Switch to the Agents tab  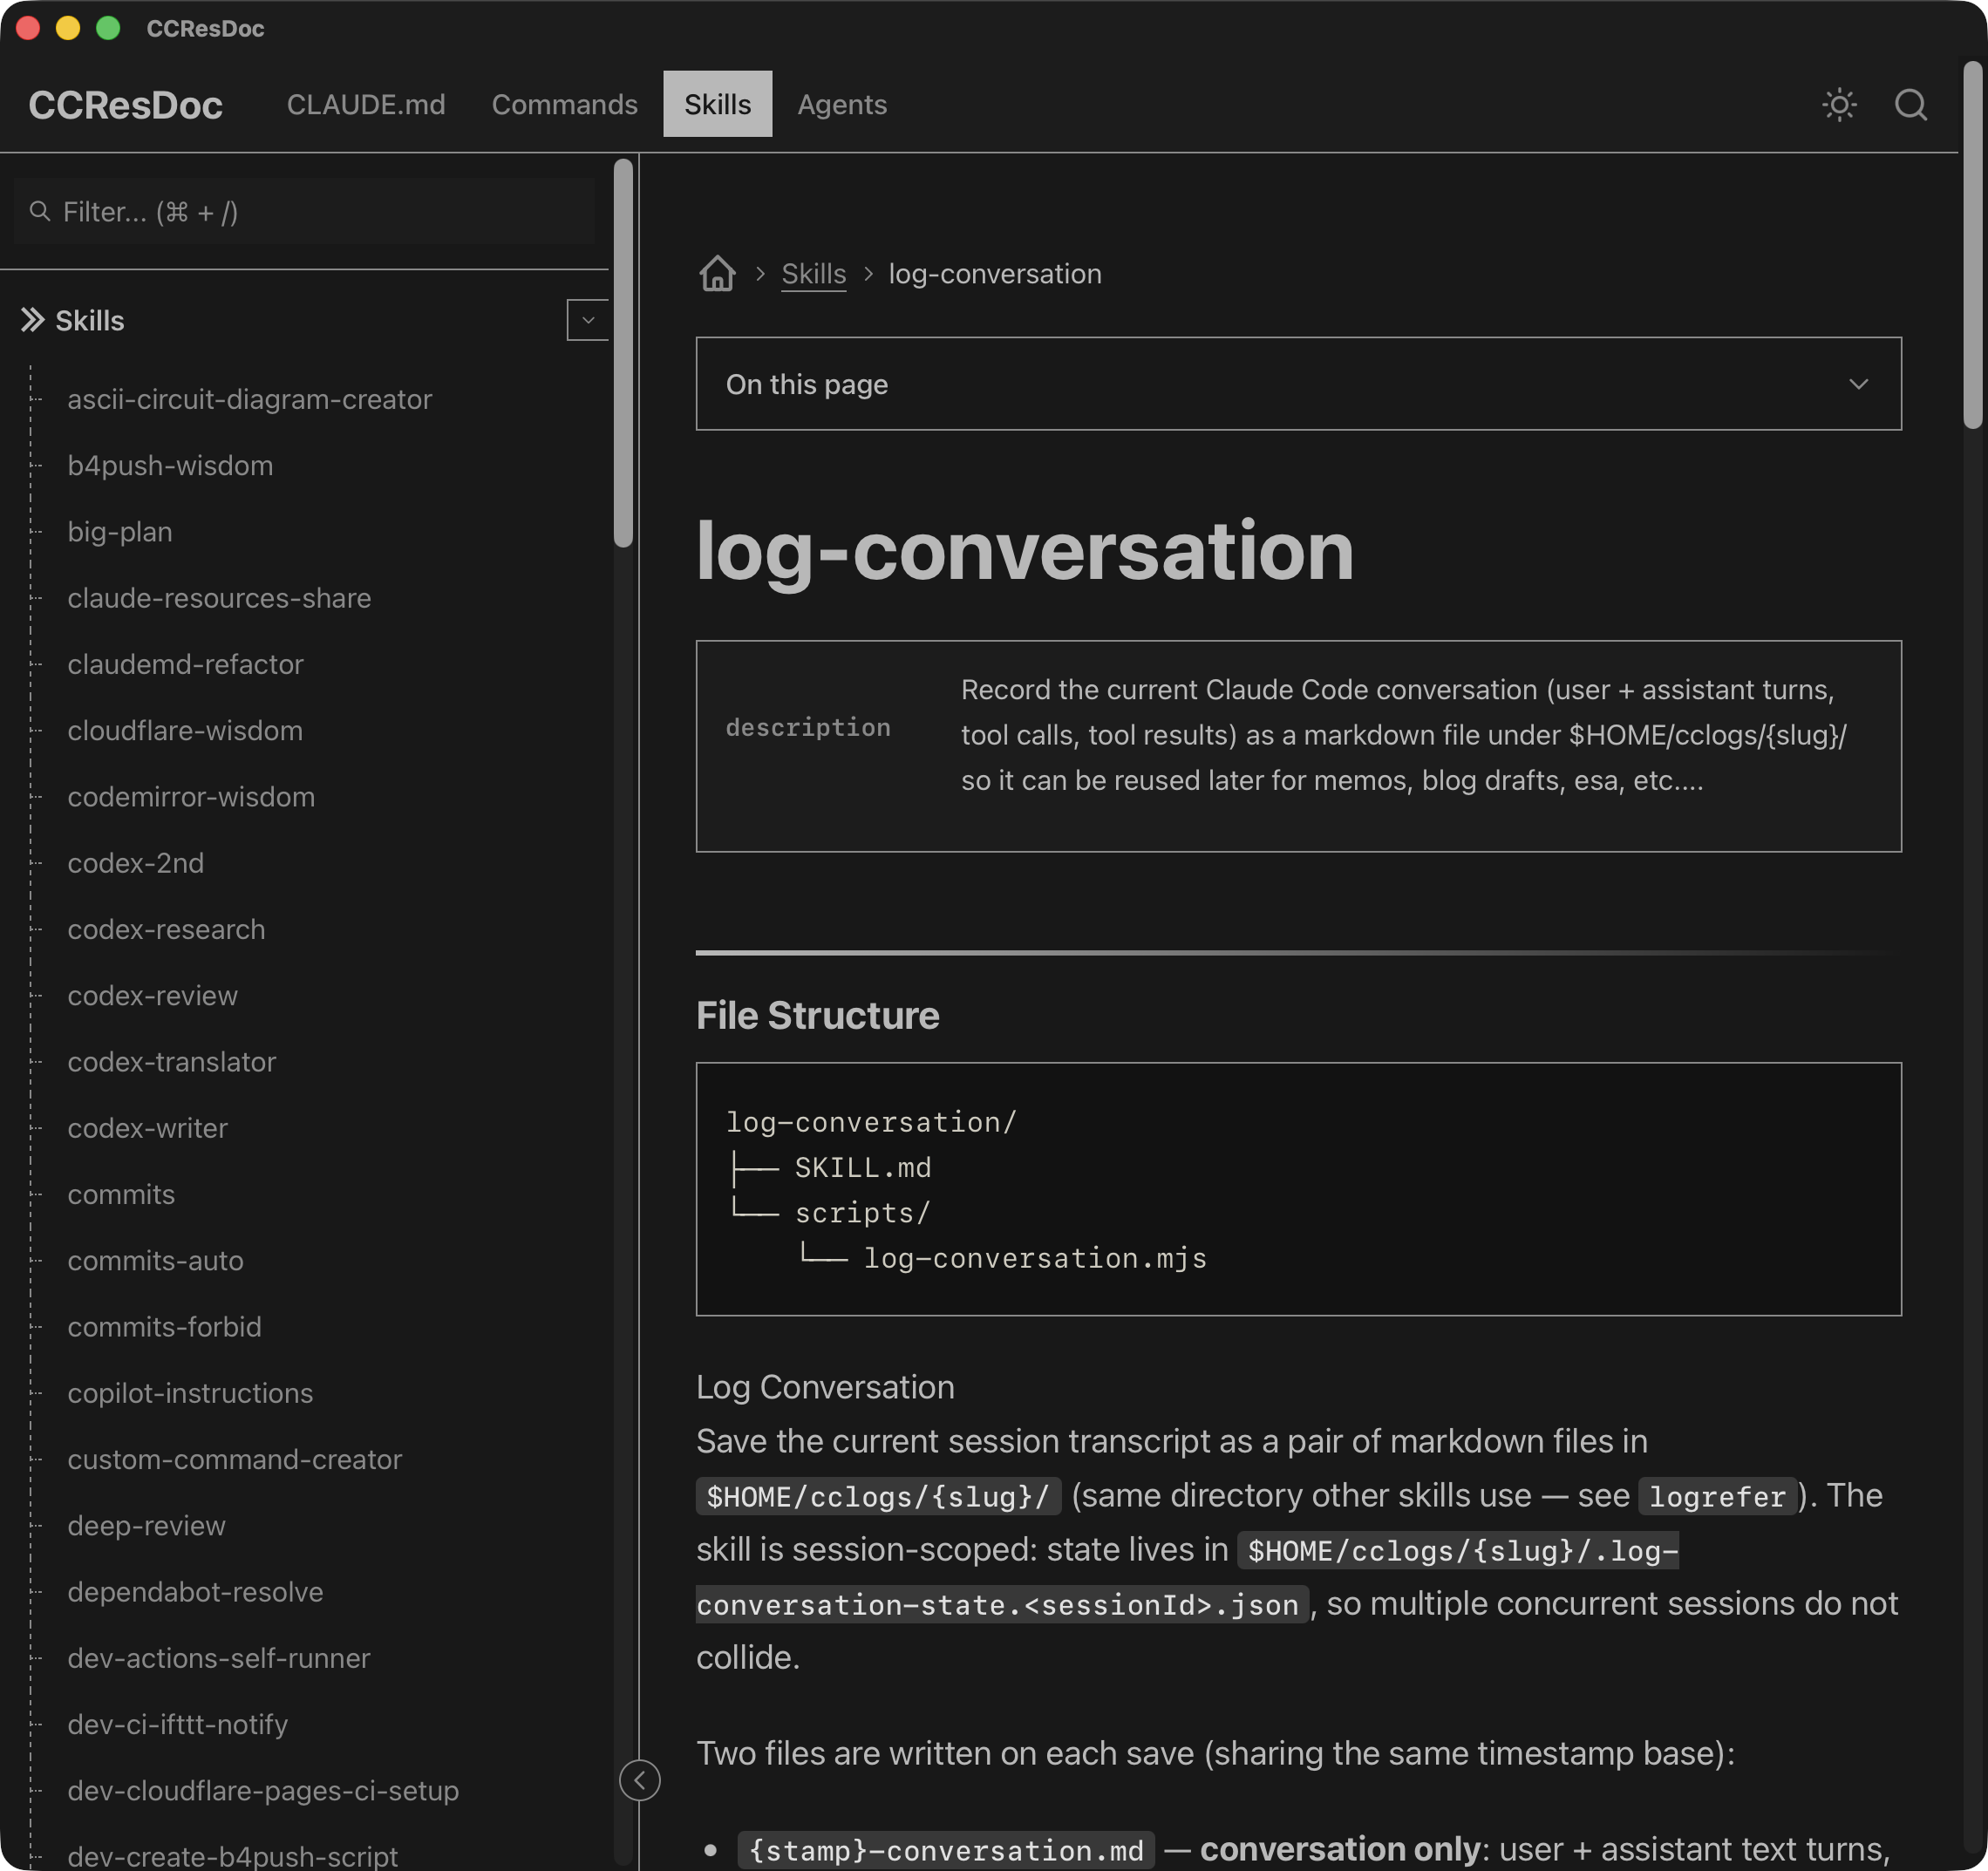click(842, 105)
